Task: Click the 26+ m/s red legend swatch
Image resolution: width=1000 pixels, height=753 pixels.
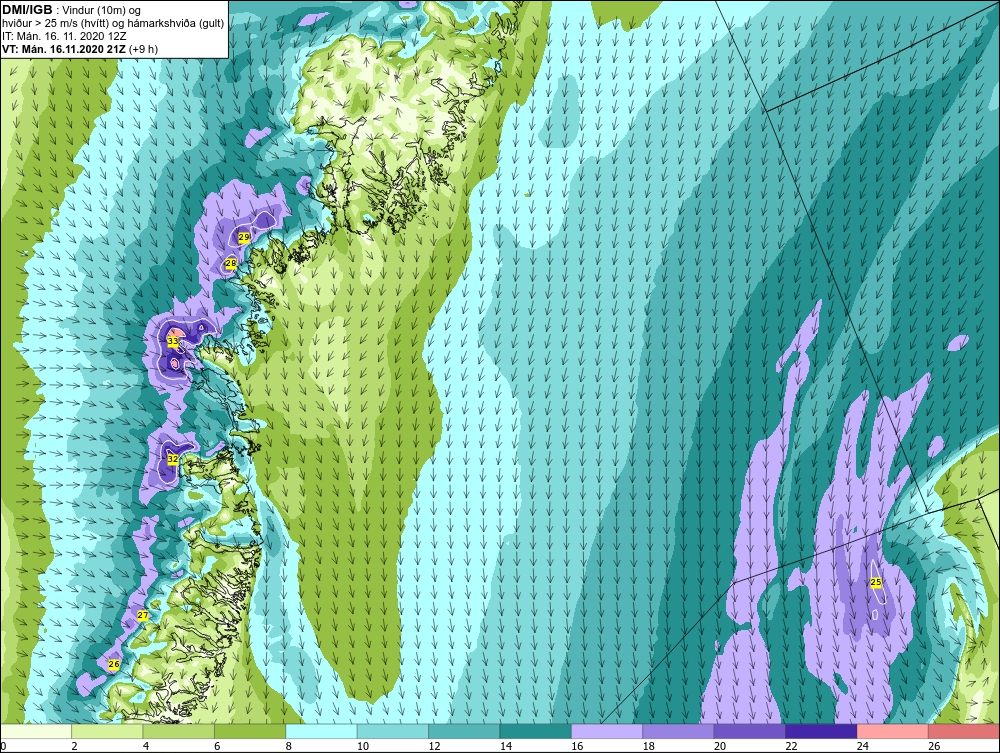Action: pyautogui.click(x=964, y=731)
